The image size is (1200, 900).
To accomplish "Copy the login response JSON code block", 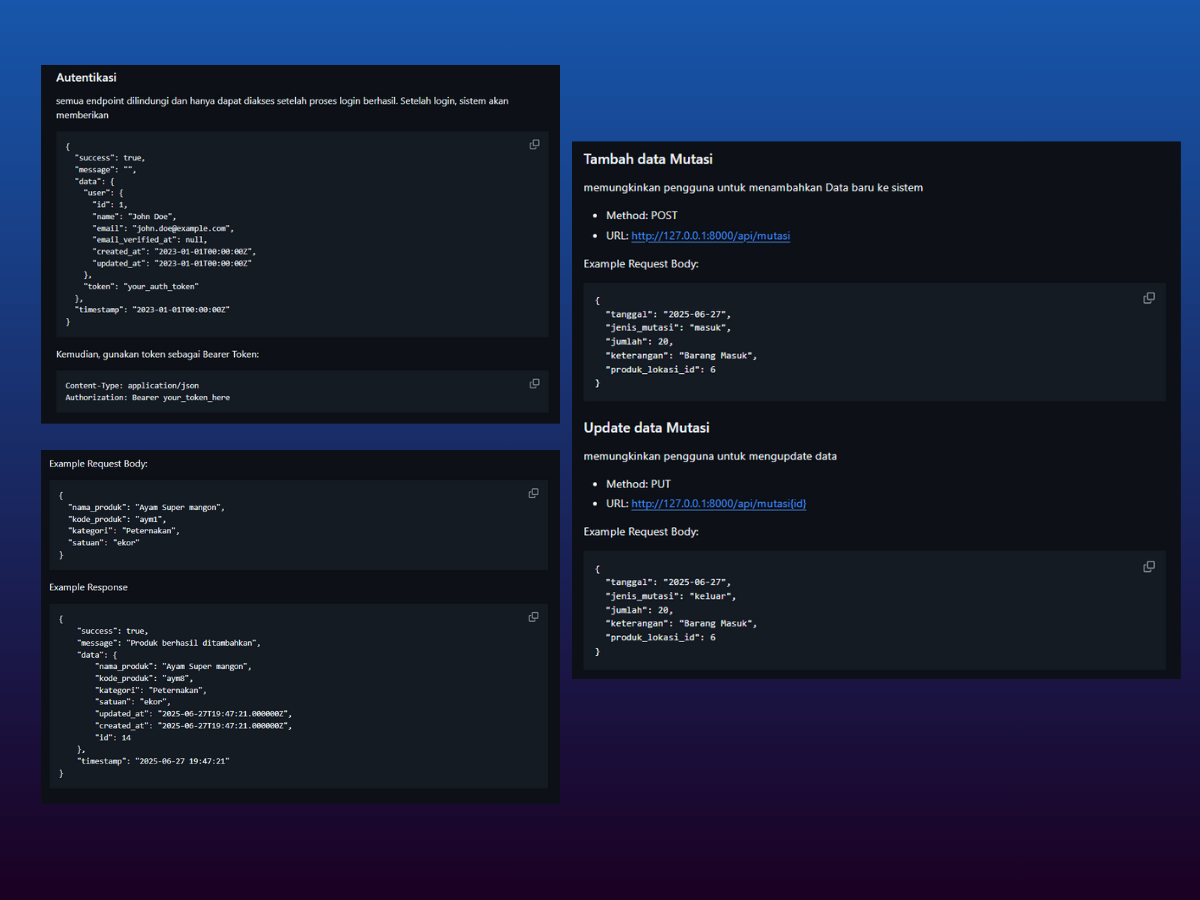I will [x=534, y=145].
